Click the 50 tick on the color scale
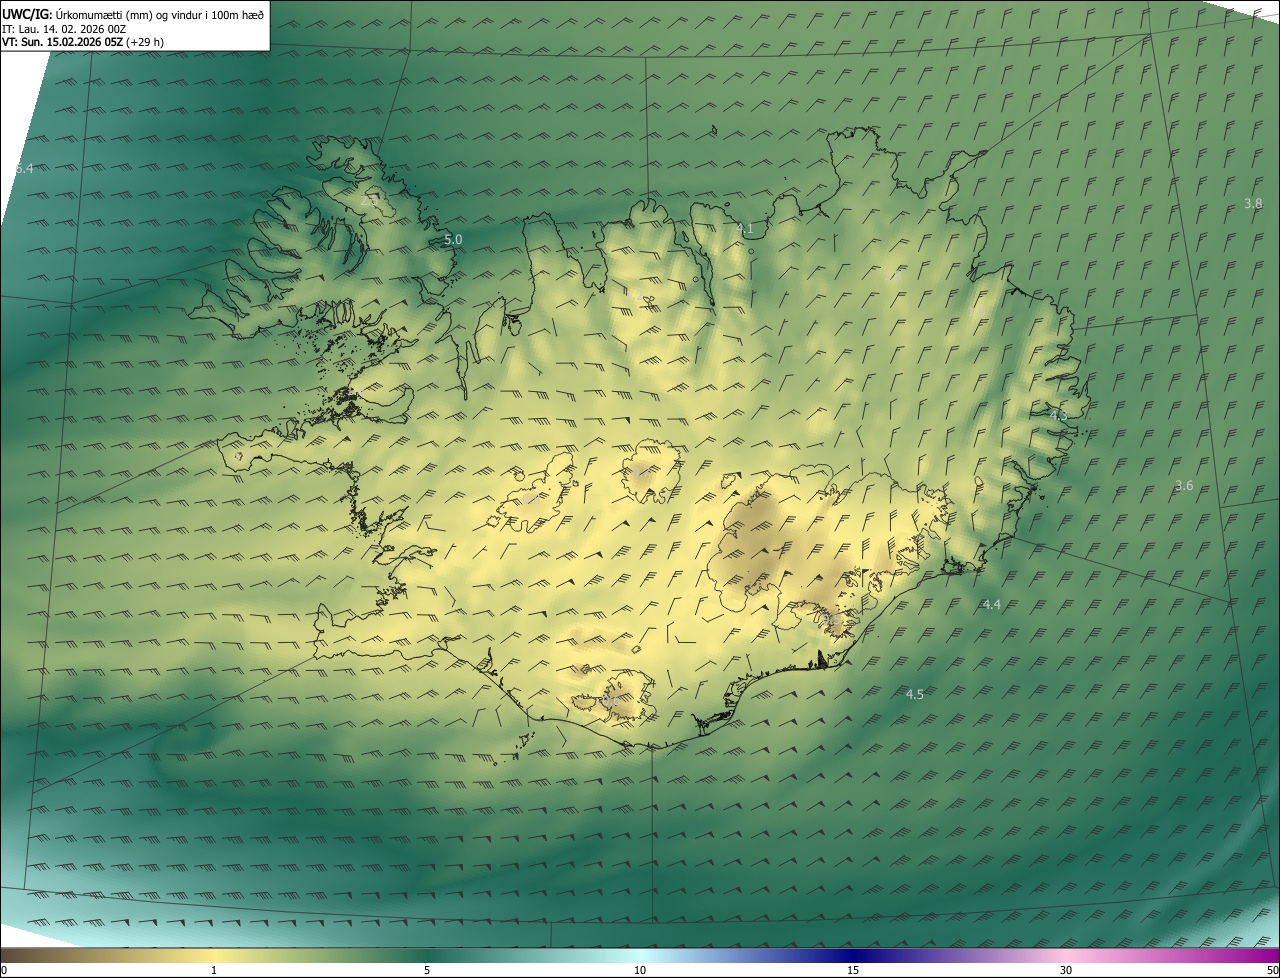 click(1272, 970)
